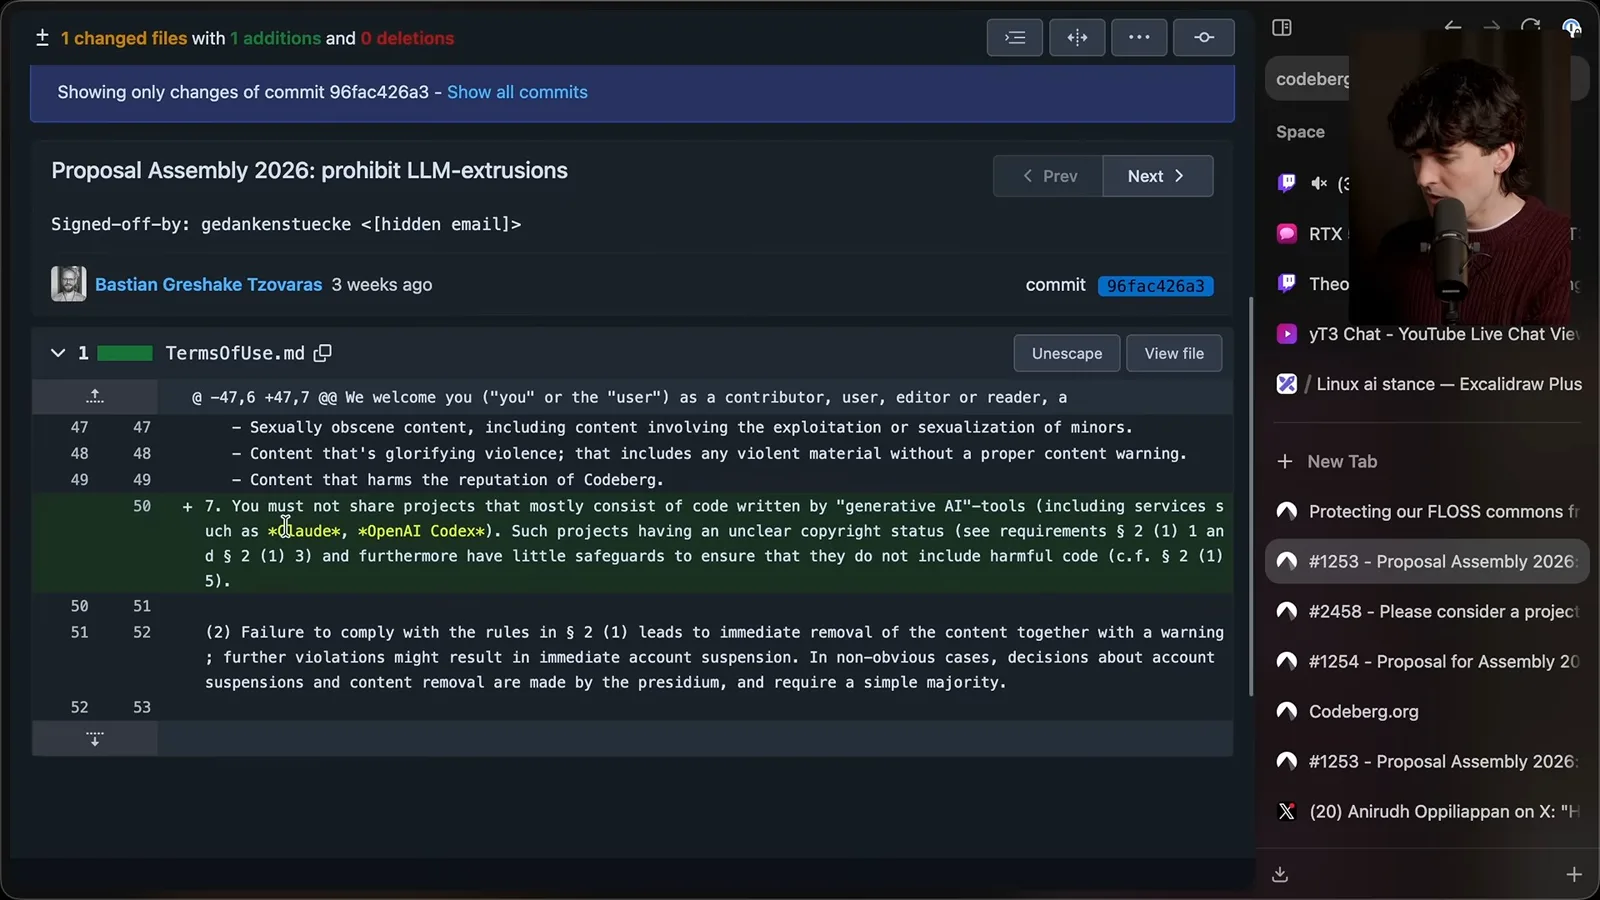Click the TermsOfUse.md file name
Screen dimensions: 1600x900
(235, 353)
